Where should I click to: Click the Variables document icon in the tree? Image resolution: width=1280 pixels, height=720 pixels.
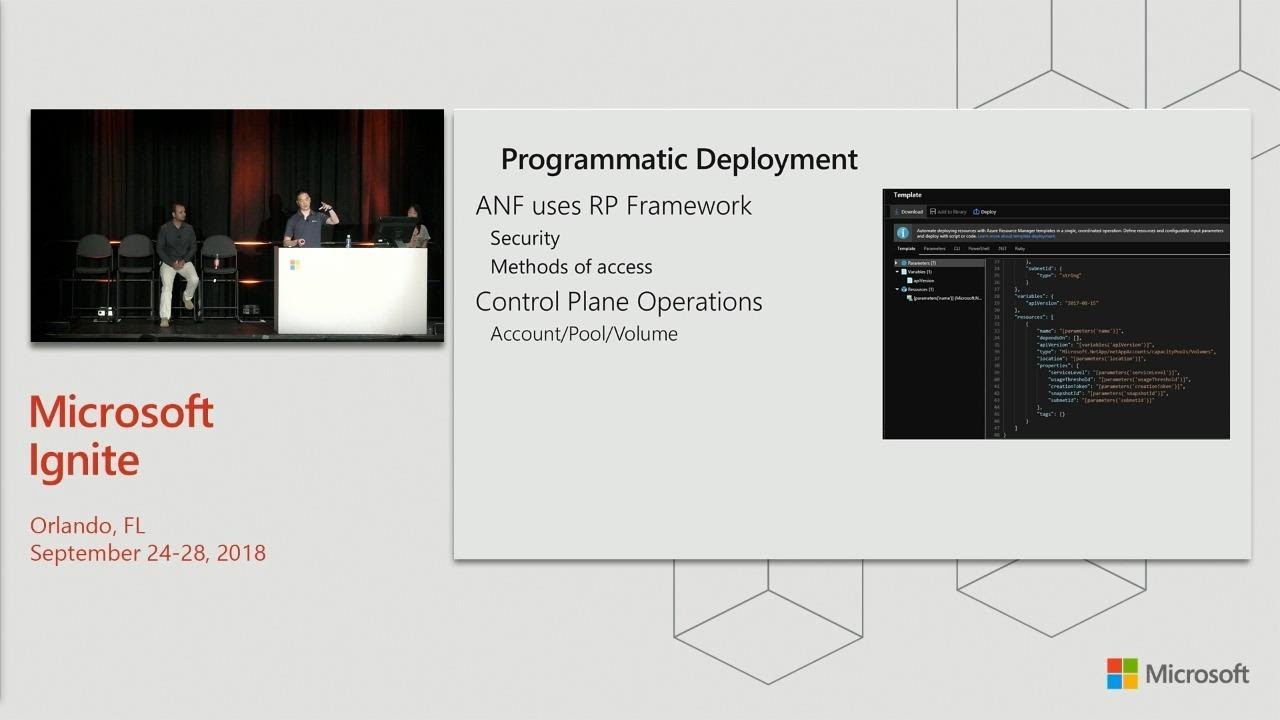coord(904,272)
